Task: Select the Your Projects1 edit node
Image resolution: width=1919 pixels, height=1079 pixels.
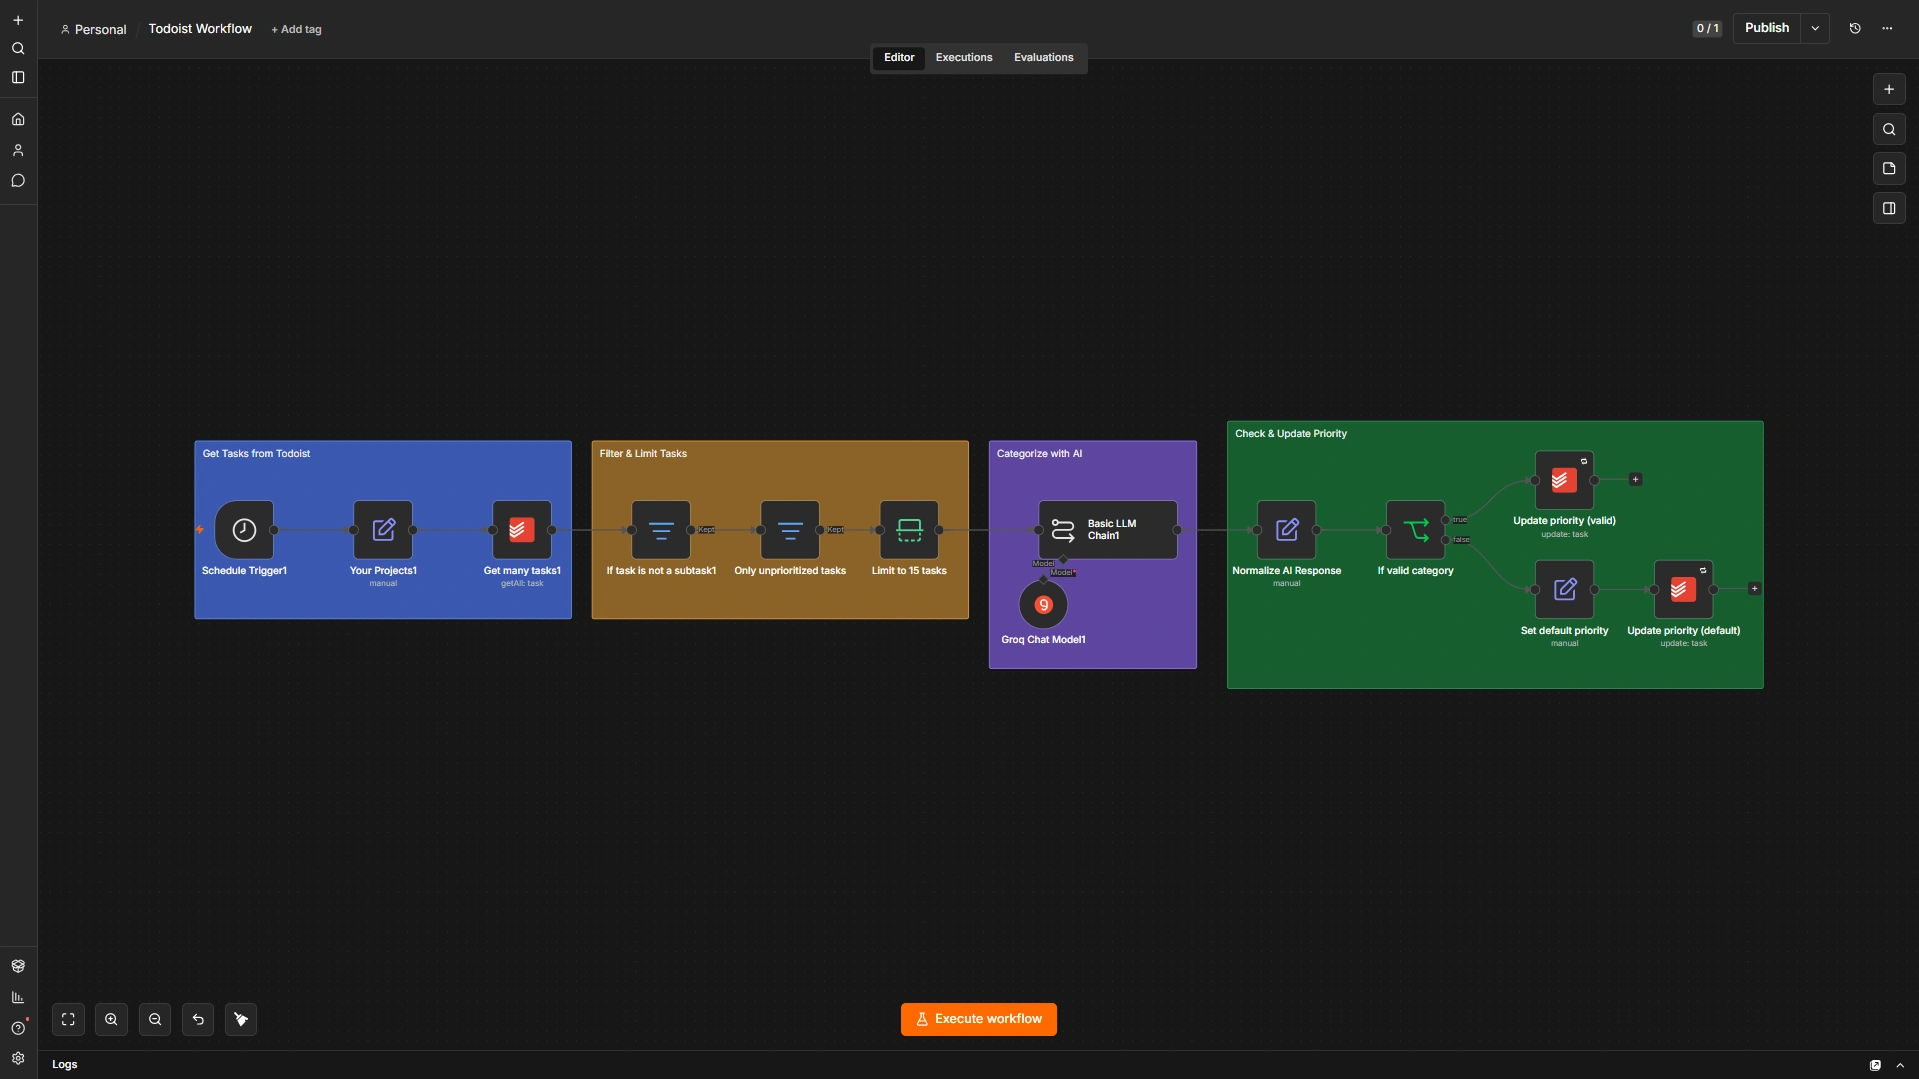Action: click(x=383, y=530)
